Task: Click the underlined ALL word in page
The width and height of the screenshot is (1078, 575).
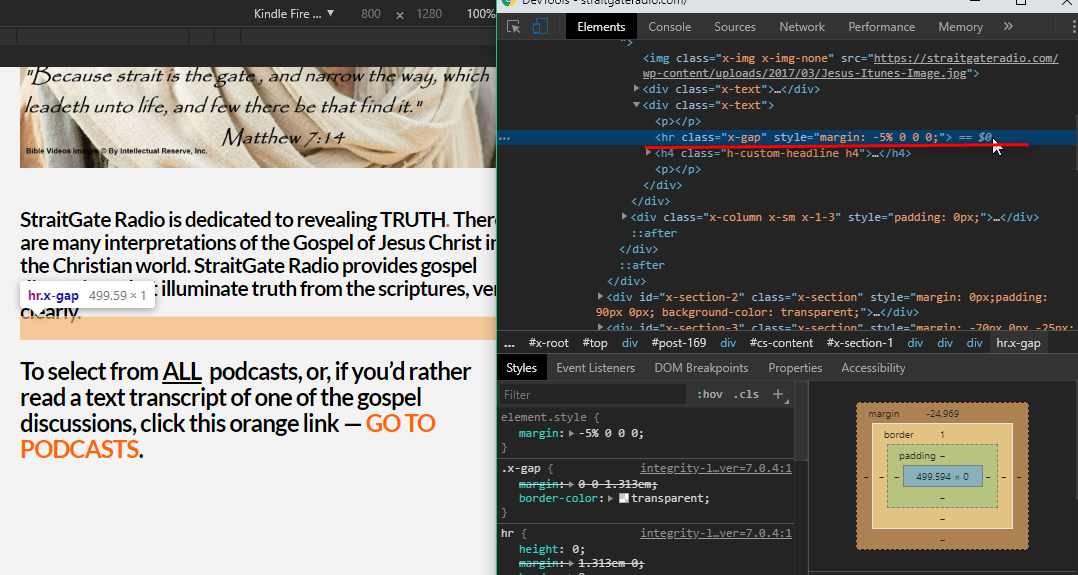Action: [182, 371]
